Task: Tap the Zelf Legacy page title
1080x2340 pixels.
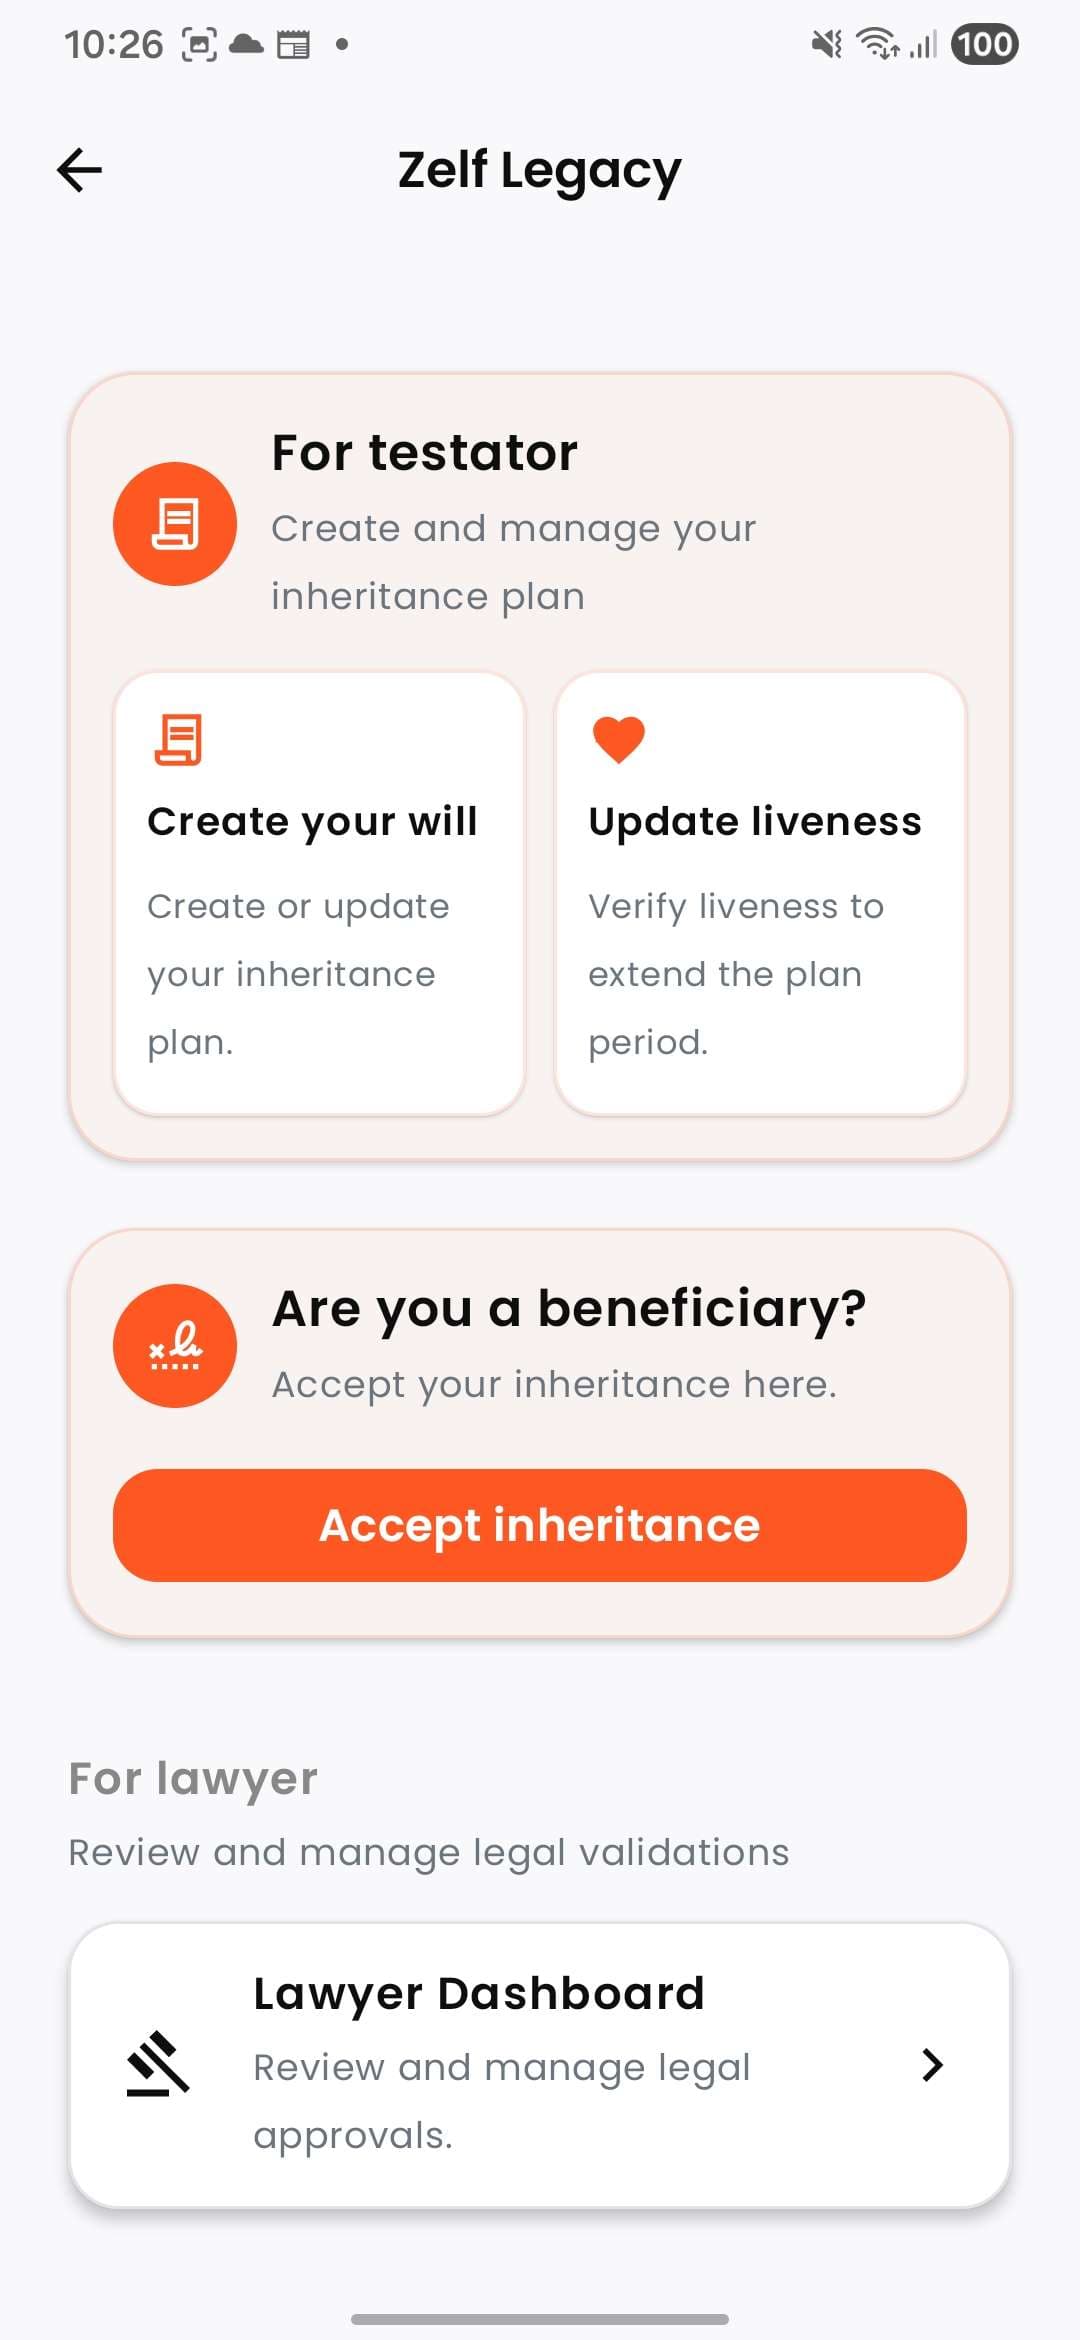Action: pos(540,170)
